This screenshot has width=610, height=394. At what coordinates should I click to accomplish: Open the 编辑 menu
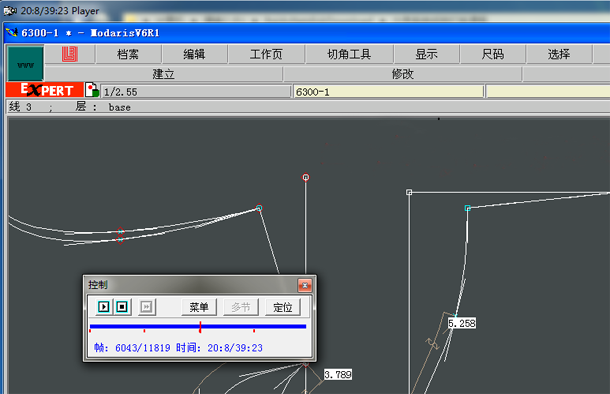click(x=194, y=54)
